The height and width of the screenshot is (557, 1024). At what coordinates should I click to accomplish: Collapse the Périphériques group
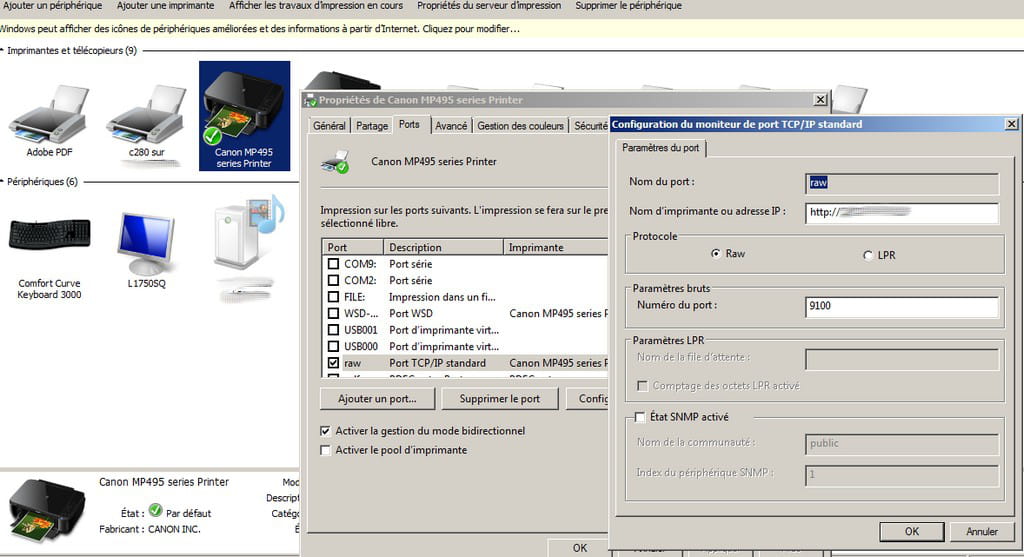coord(3,182)
